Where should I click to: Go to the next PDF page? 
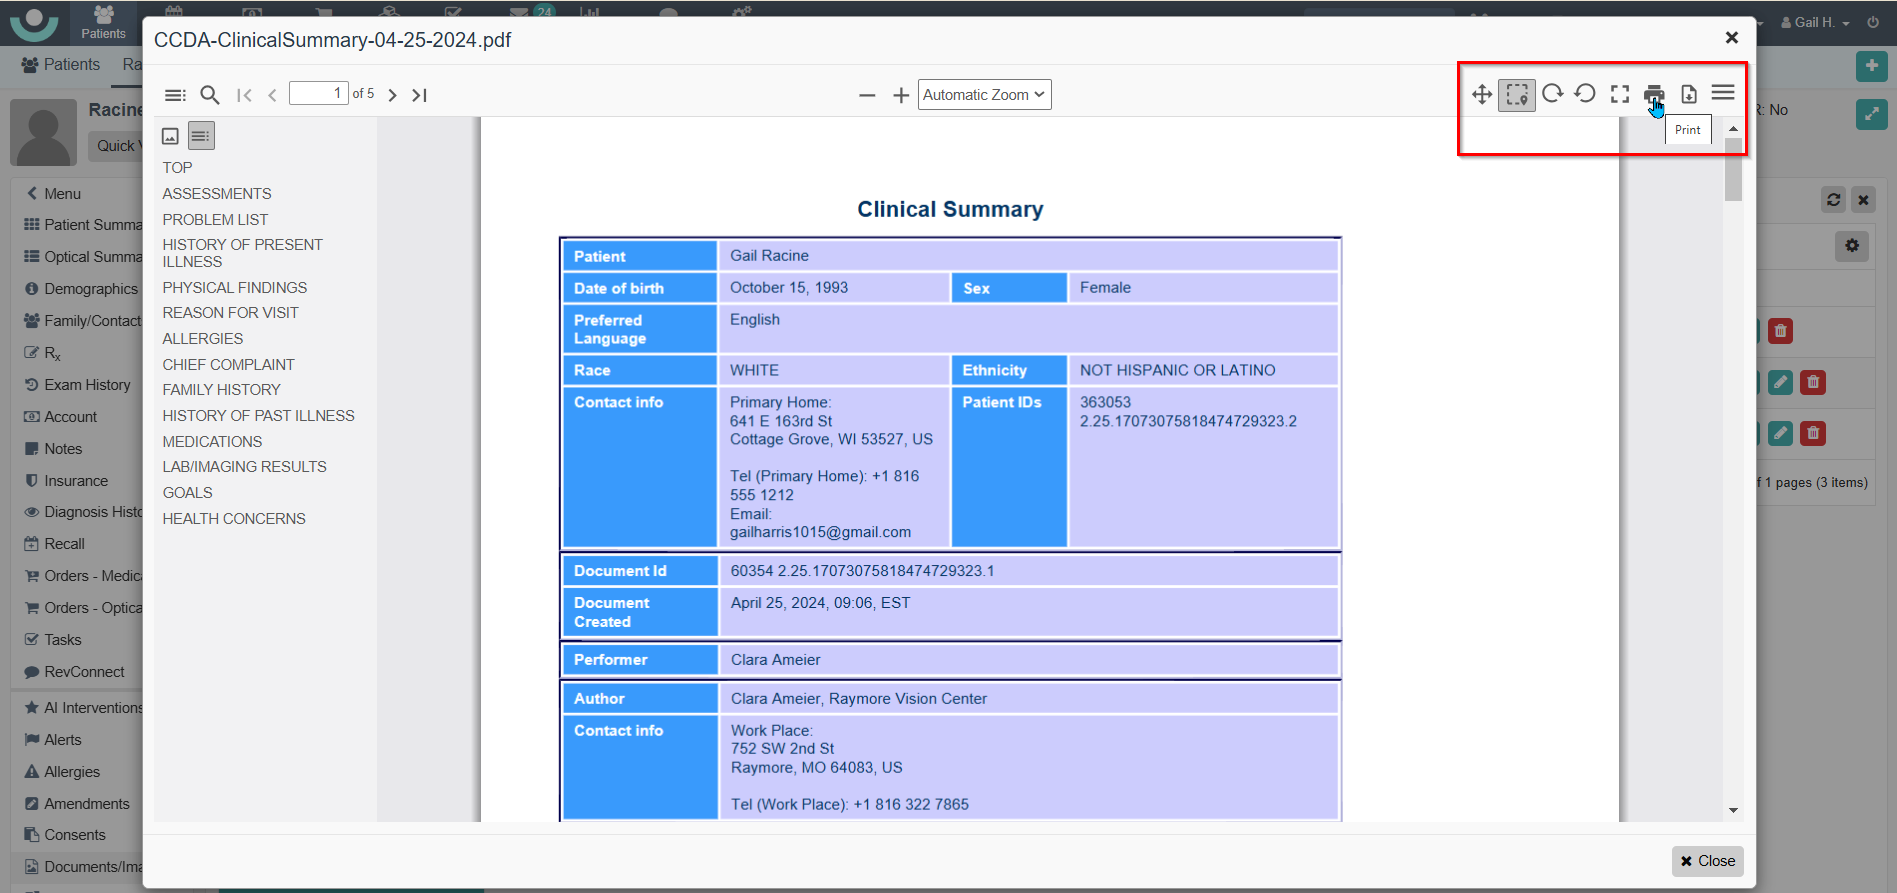(x=392, y=95)
